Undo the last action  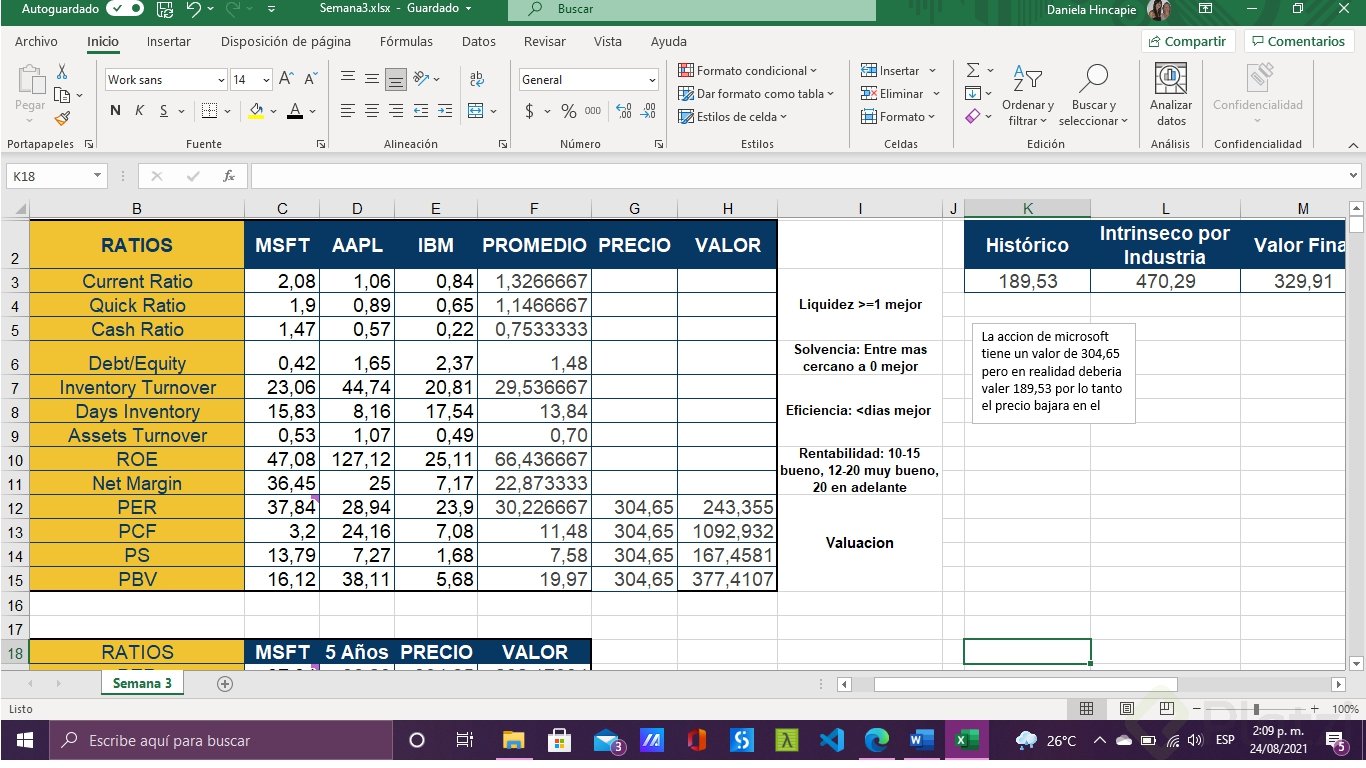(194, 9)
